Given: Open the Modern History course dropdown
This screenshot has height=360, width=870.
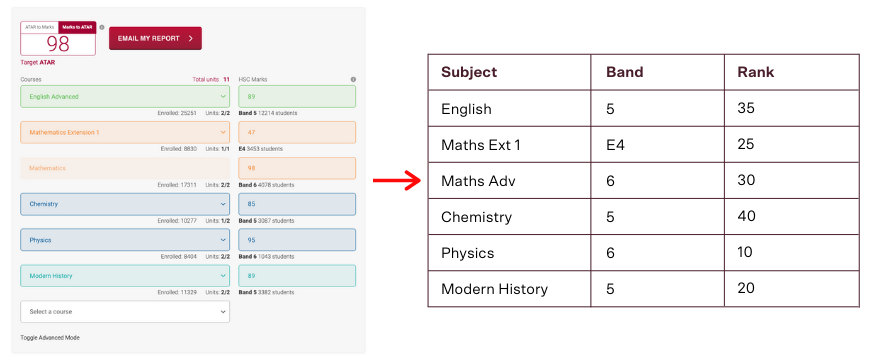Looking at the screenshot, I should (125, 276).
